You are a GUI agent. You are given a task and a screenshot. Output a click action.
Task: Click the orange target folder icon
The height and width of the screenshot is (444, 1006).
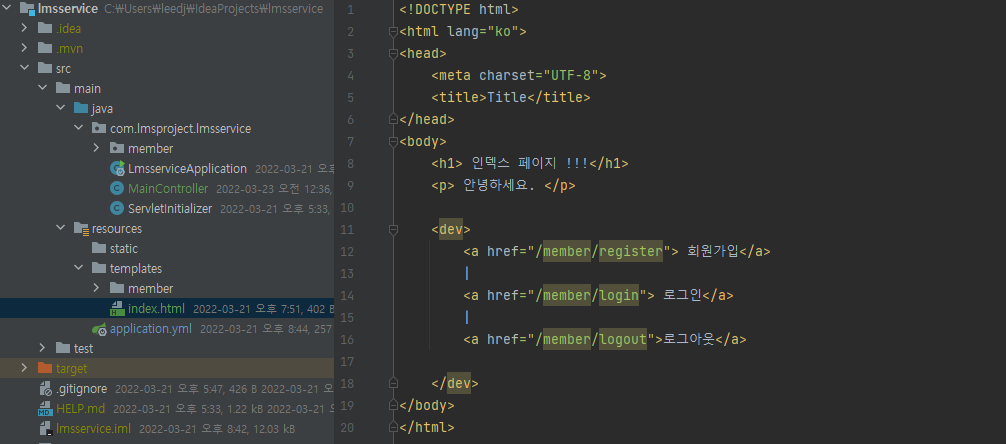(44, 368)
